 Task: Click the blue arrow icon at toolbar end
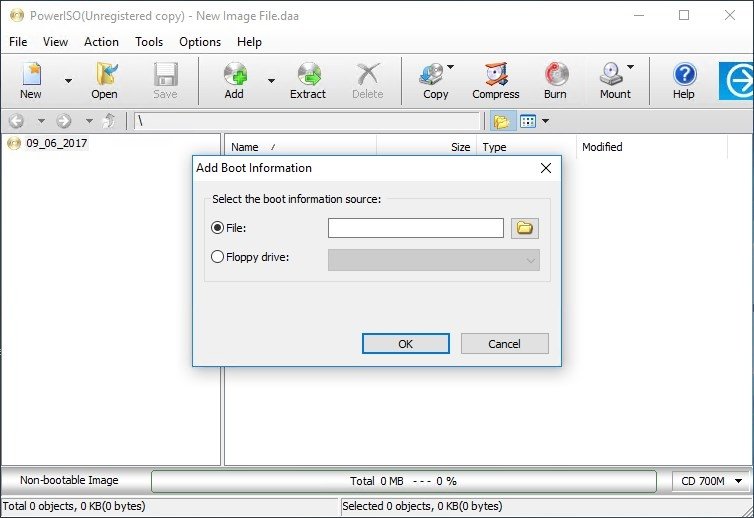(x=736, y=81)
